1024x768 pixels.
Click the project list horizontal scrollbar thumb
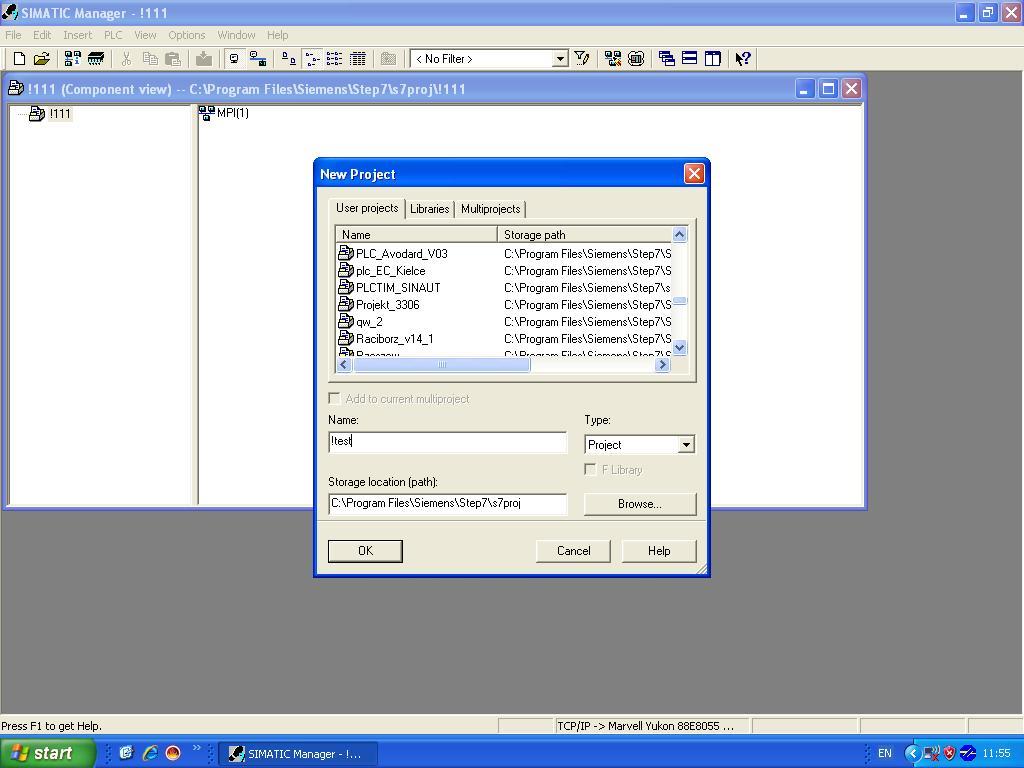pyautogui.click(x=441, y=365)
